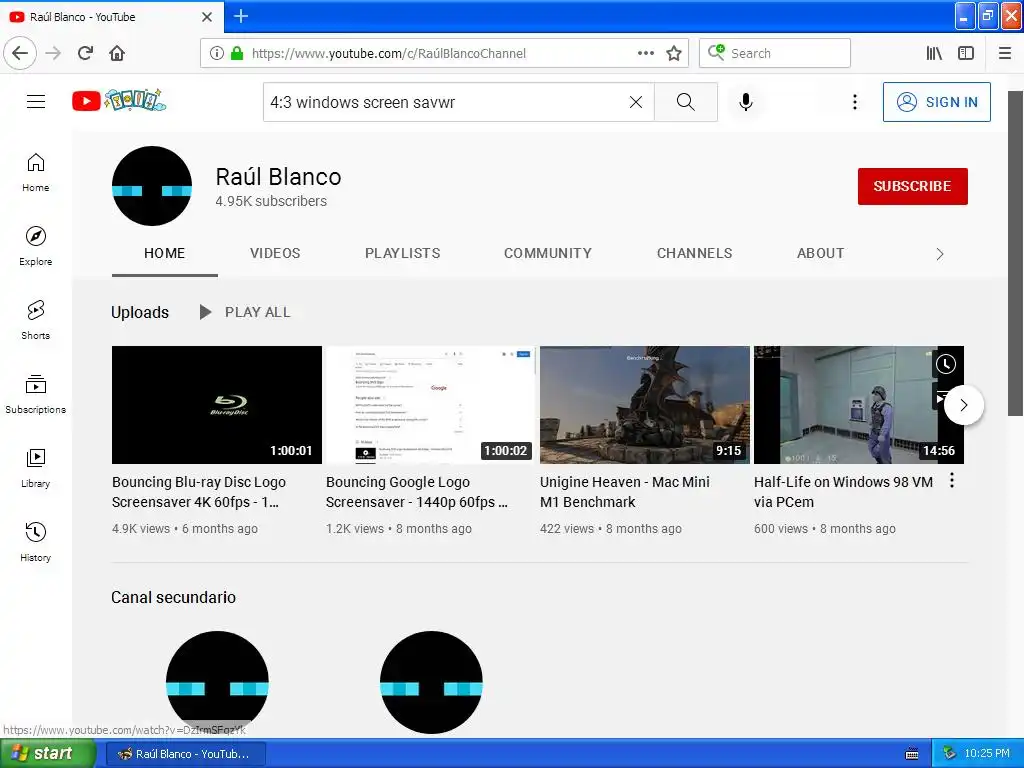1024x768 pixels.
Task: Open Bouncing Blu-ray Disc Logo thumbnail
Action: tap(217, 405)
